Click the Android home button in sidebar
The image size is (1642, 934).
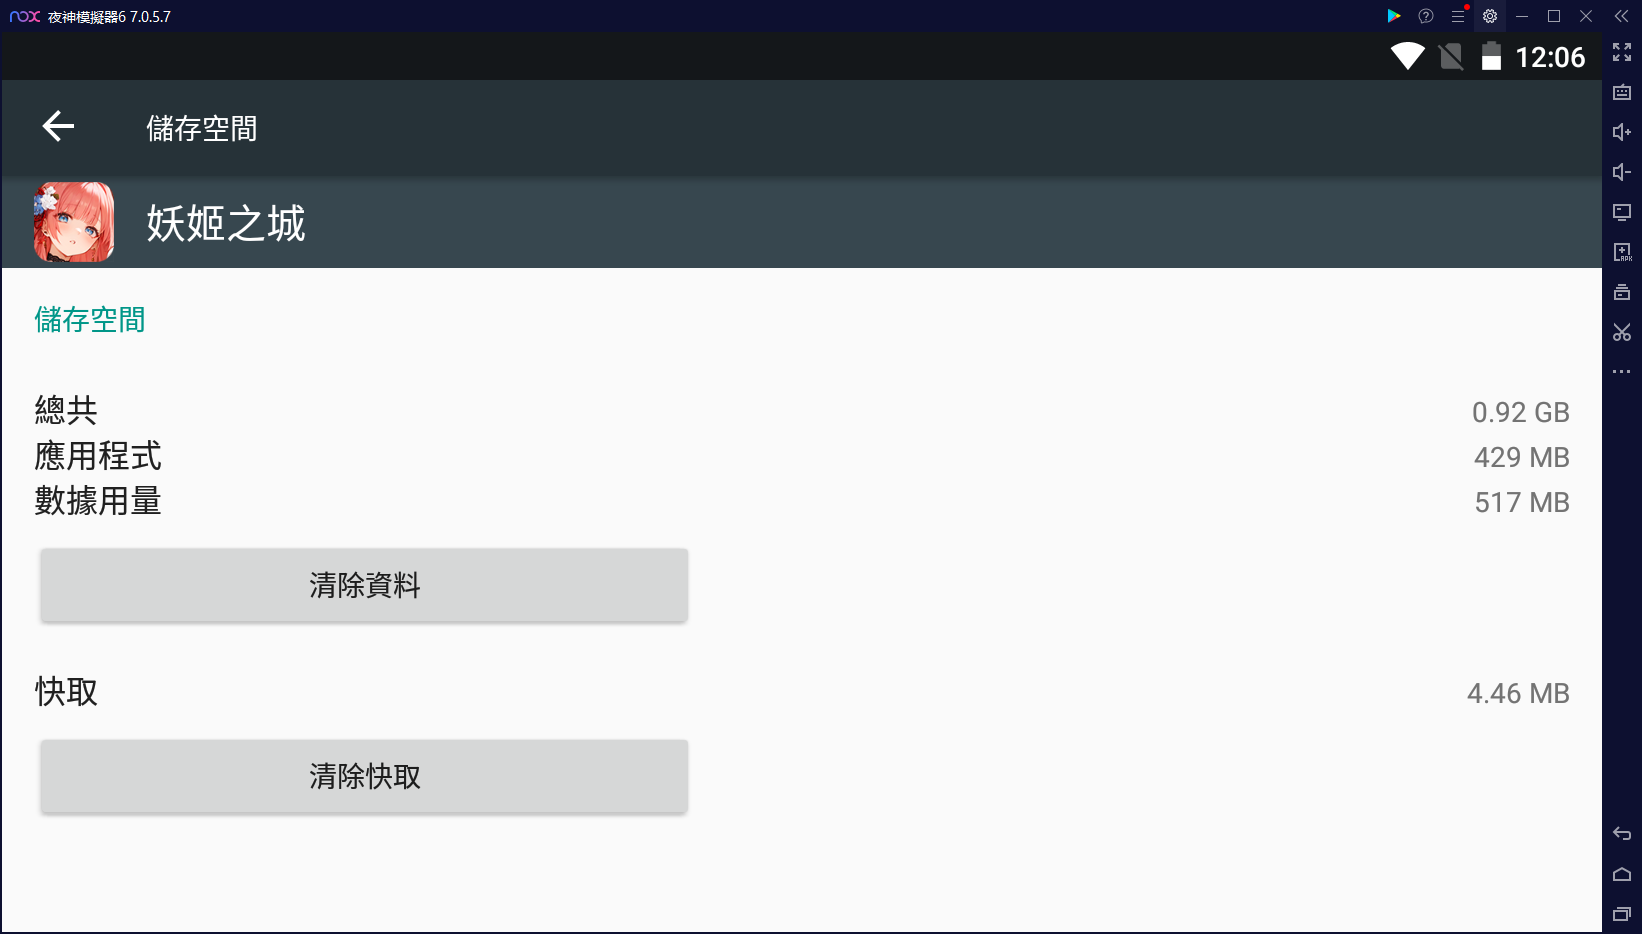coord(1622,874)
